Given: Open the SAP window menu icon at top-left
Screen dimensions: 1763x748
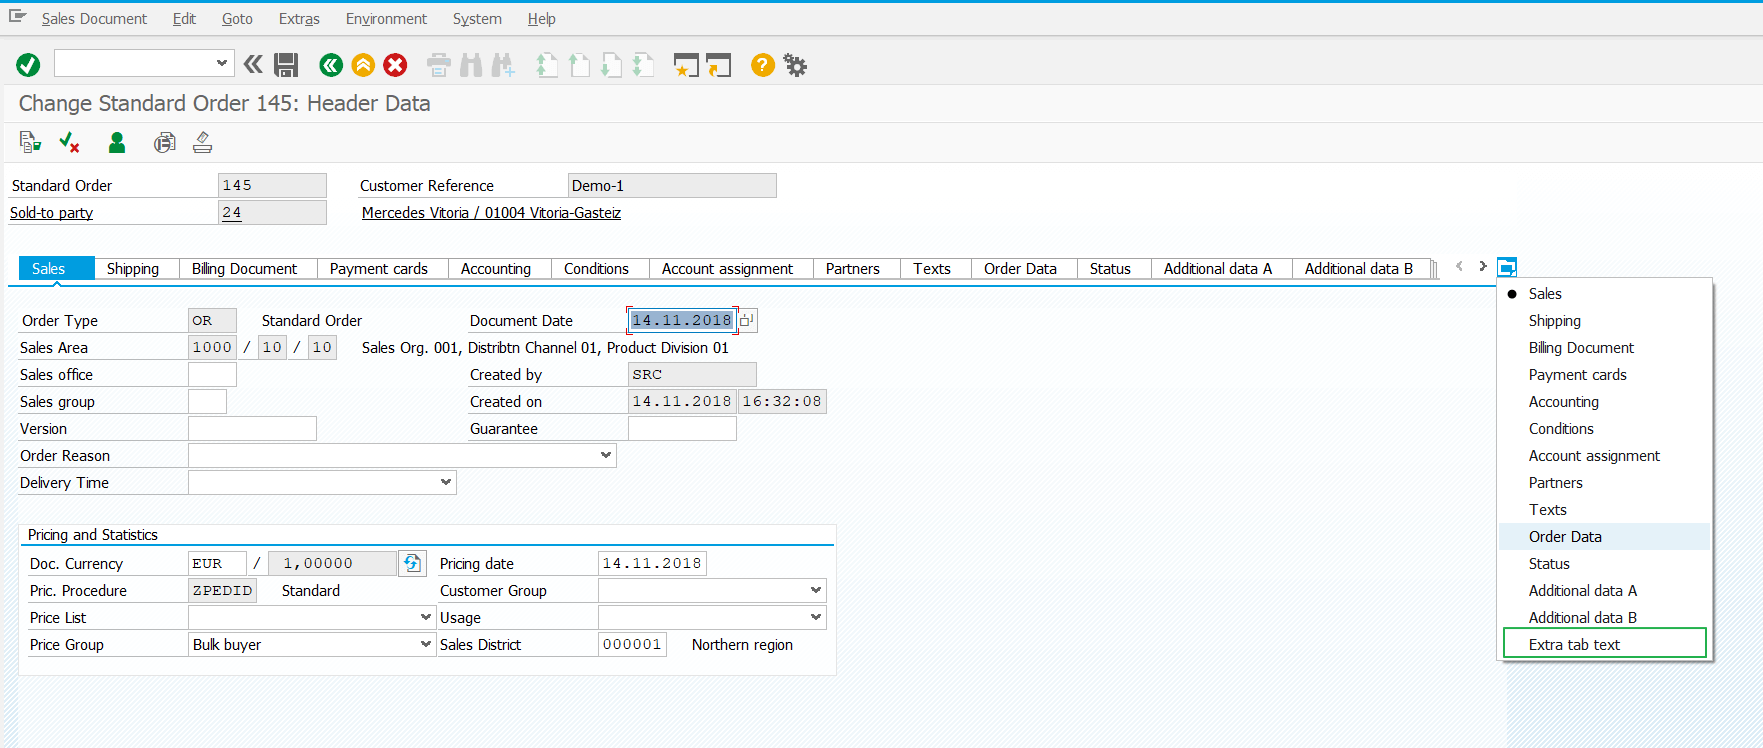Looking at the screenshot, I should coord(17,17).
